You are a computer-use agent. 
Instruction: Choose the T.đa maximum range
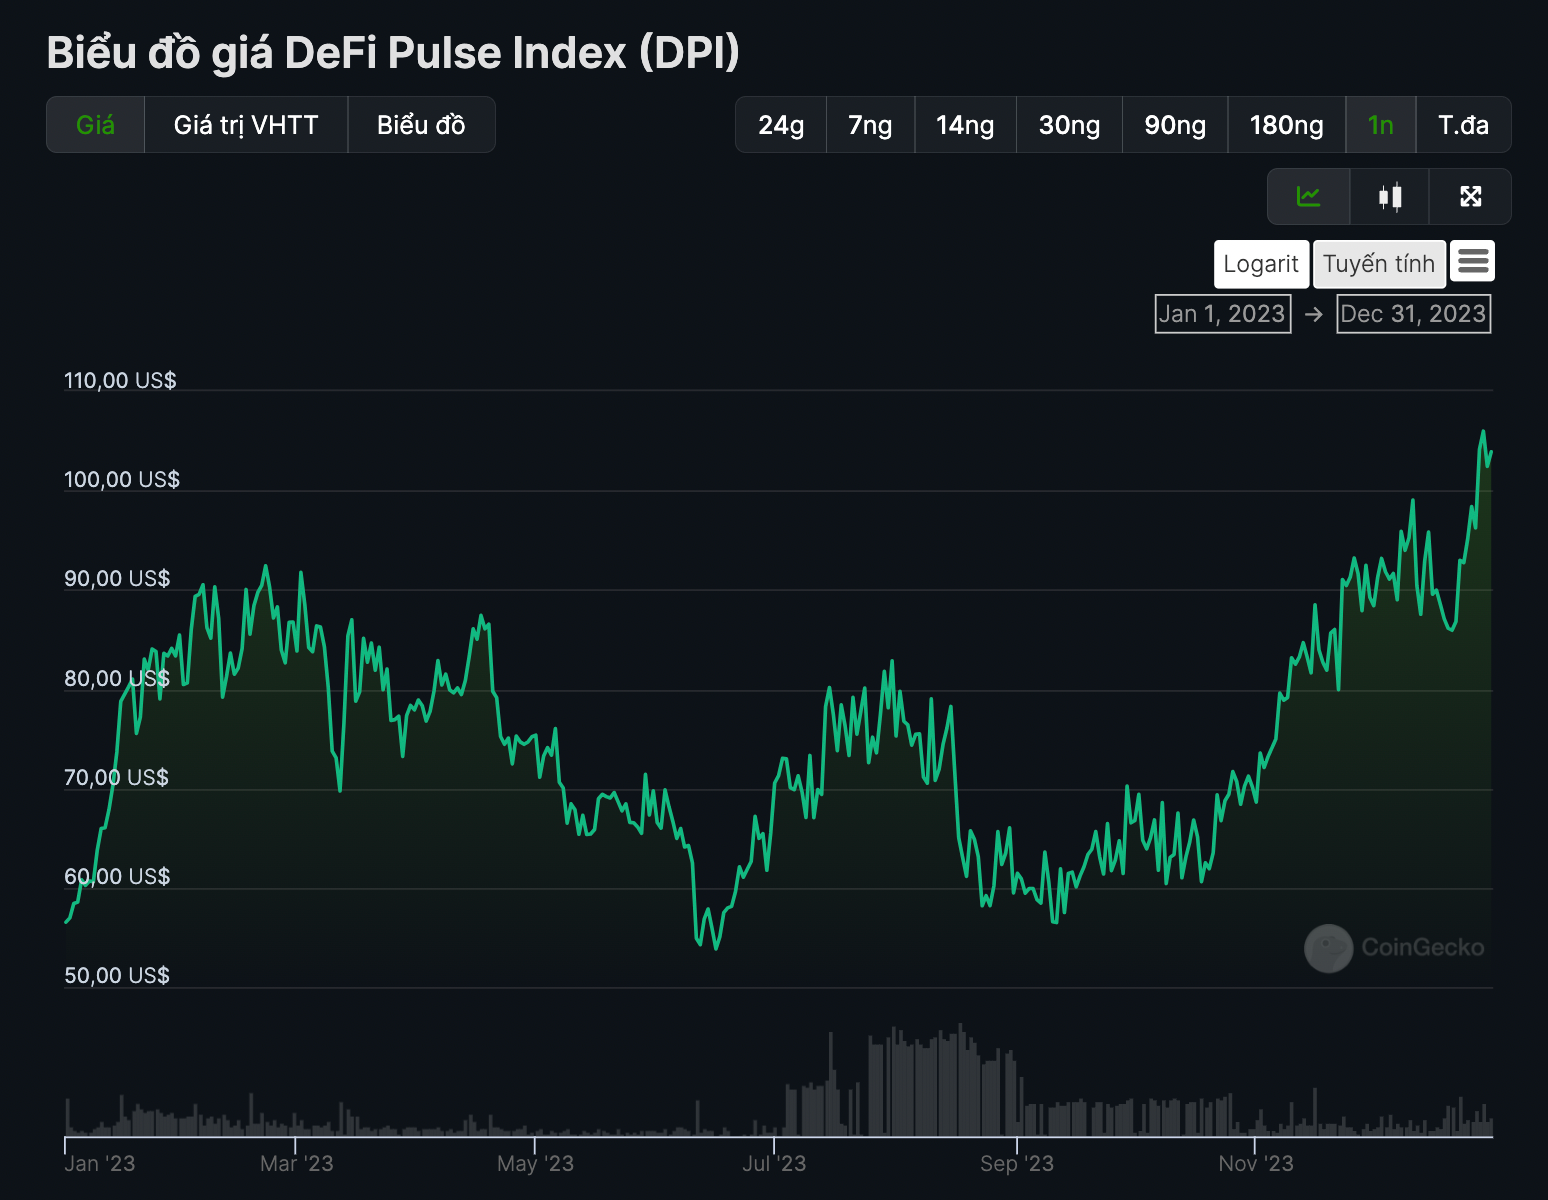(x=1463, y=125)
